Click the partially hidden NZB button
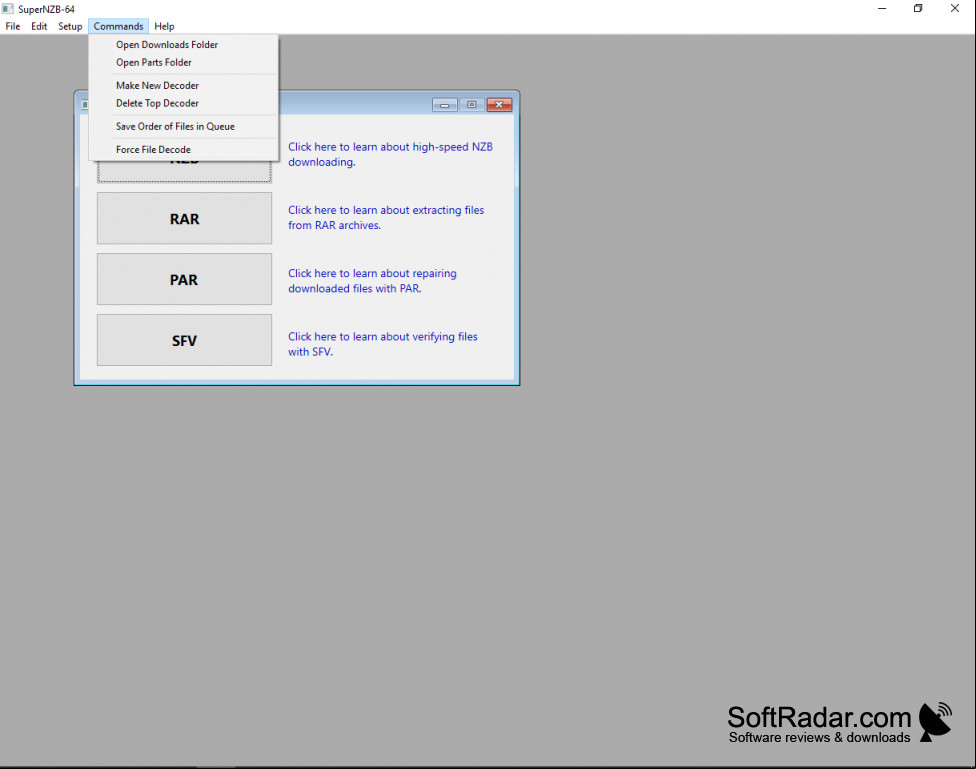 pyautogui.click(x=184, y=172)
